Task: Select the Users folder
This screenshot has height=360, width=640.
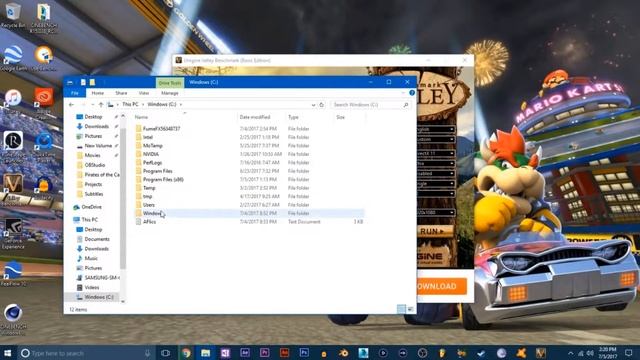Action: pyautogui.click(x=149, y=205)
